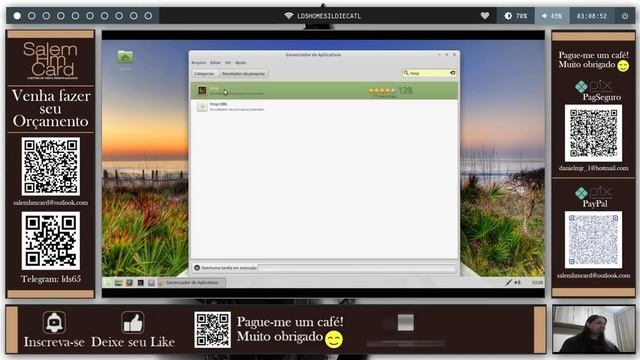
Task: Click the network tray icon in the taskbar
Action: [508, 282]
